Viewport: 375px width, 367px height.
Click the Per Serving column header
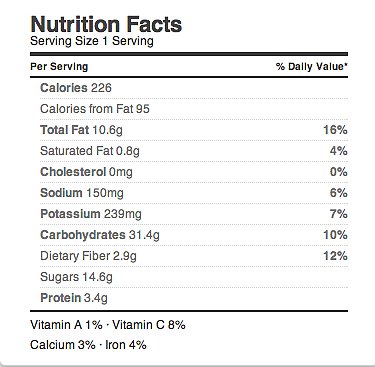pyautogui.click(x=59, y=66)
